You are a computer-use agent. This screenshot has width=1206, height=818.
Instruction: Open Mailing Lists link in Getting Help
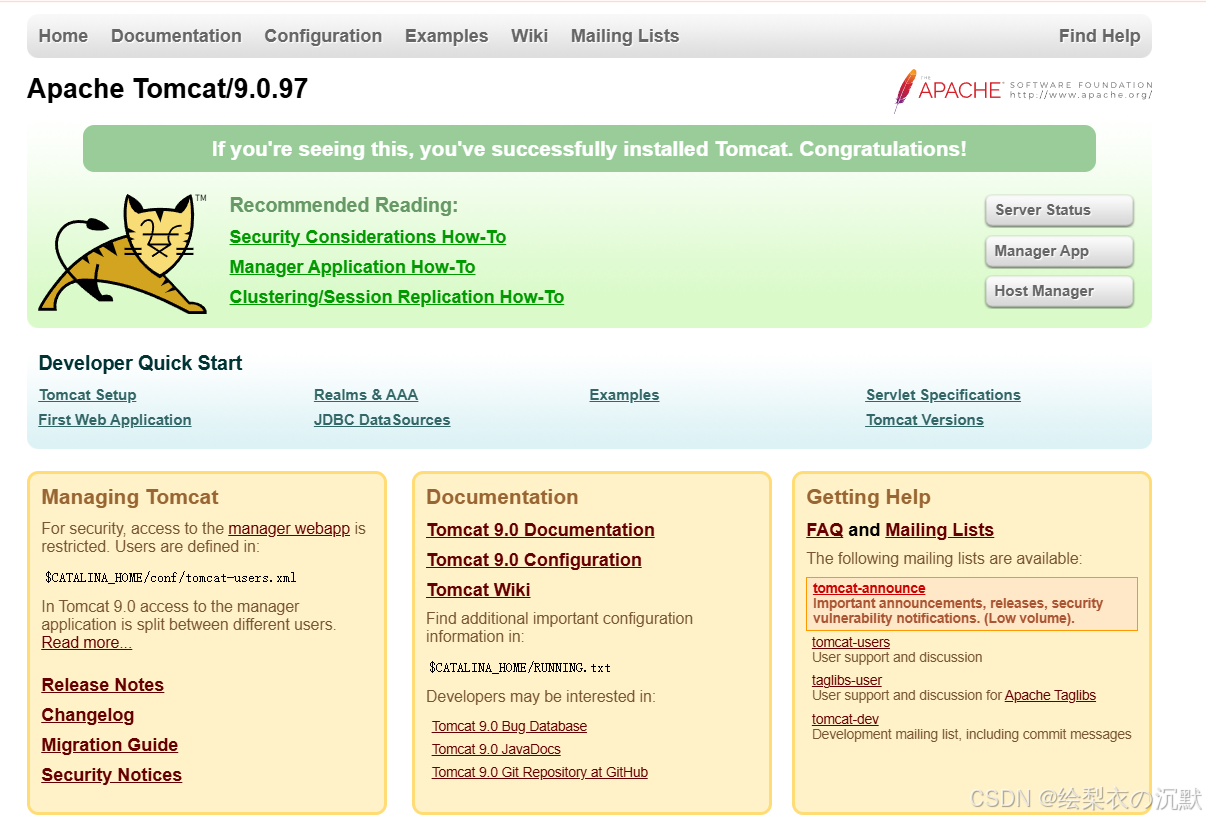coord(939,530)
